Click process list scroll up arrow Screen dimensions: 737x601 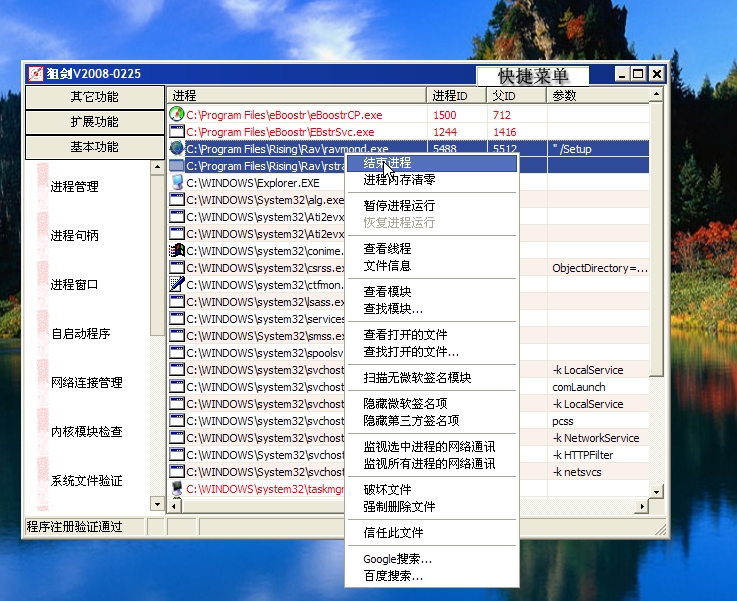pos(656,94)
